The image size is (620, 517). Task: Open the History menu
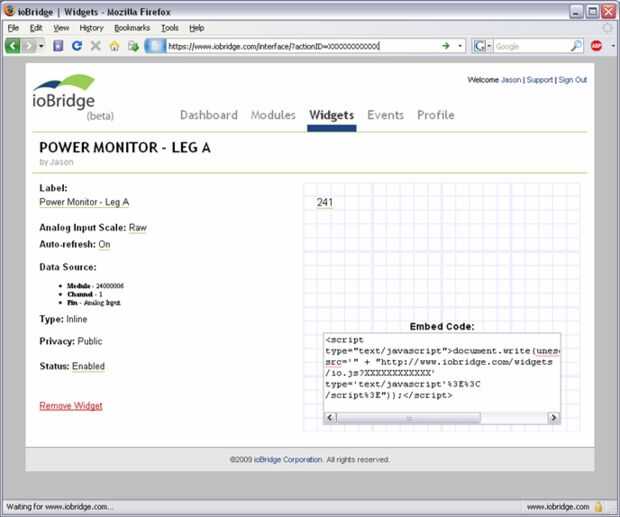pyautogui.click(x=91, y=28)
